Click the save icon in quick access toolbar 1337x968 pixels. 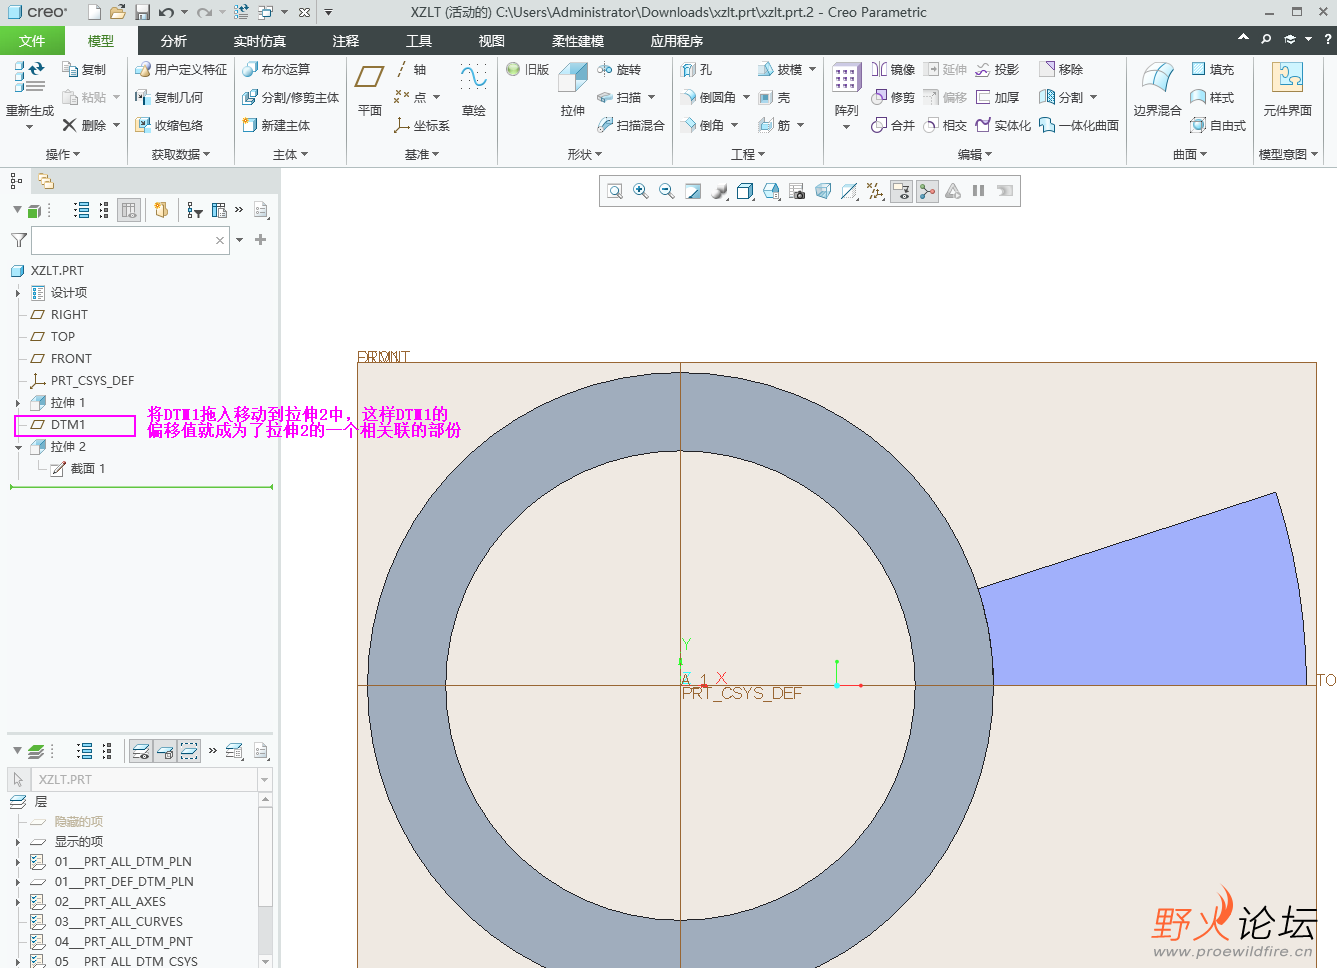(x=142, y=12)
